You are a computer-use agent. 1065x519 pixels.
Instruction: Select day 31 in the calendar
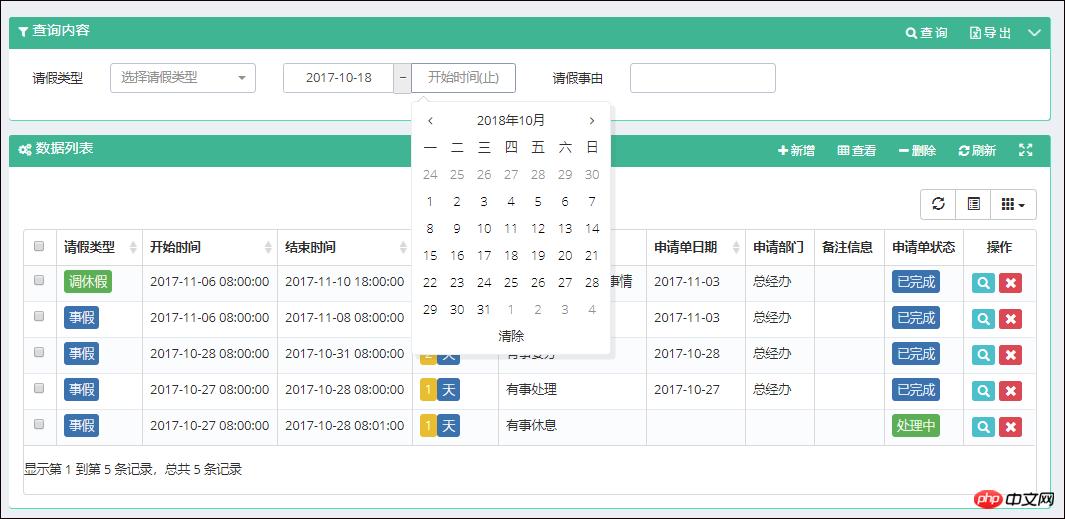[484, 310]
